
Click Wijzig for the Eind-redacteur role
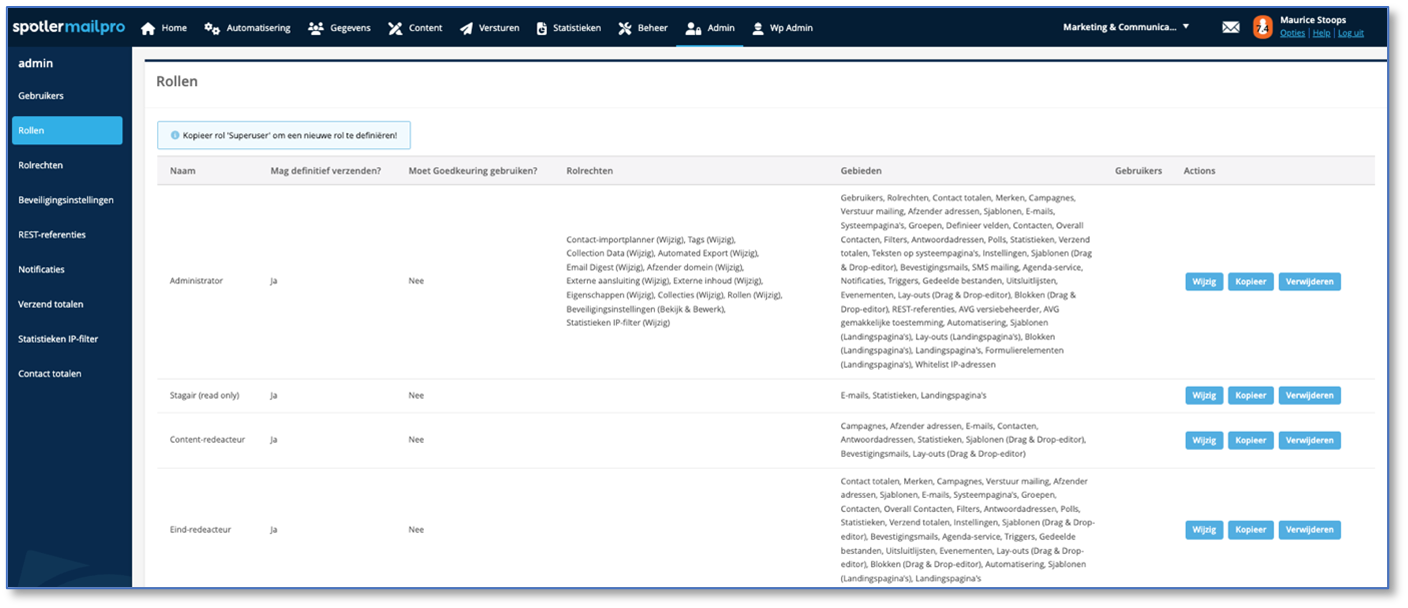1204,530
